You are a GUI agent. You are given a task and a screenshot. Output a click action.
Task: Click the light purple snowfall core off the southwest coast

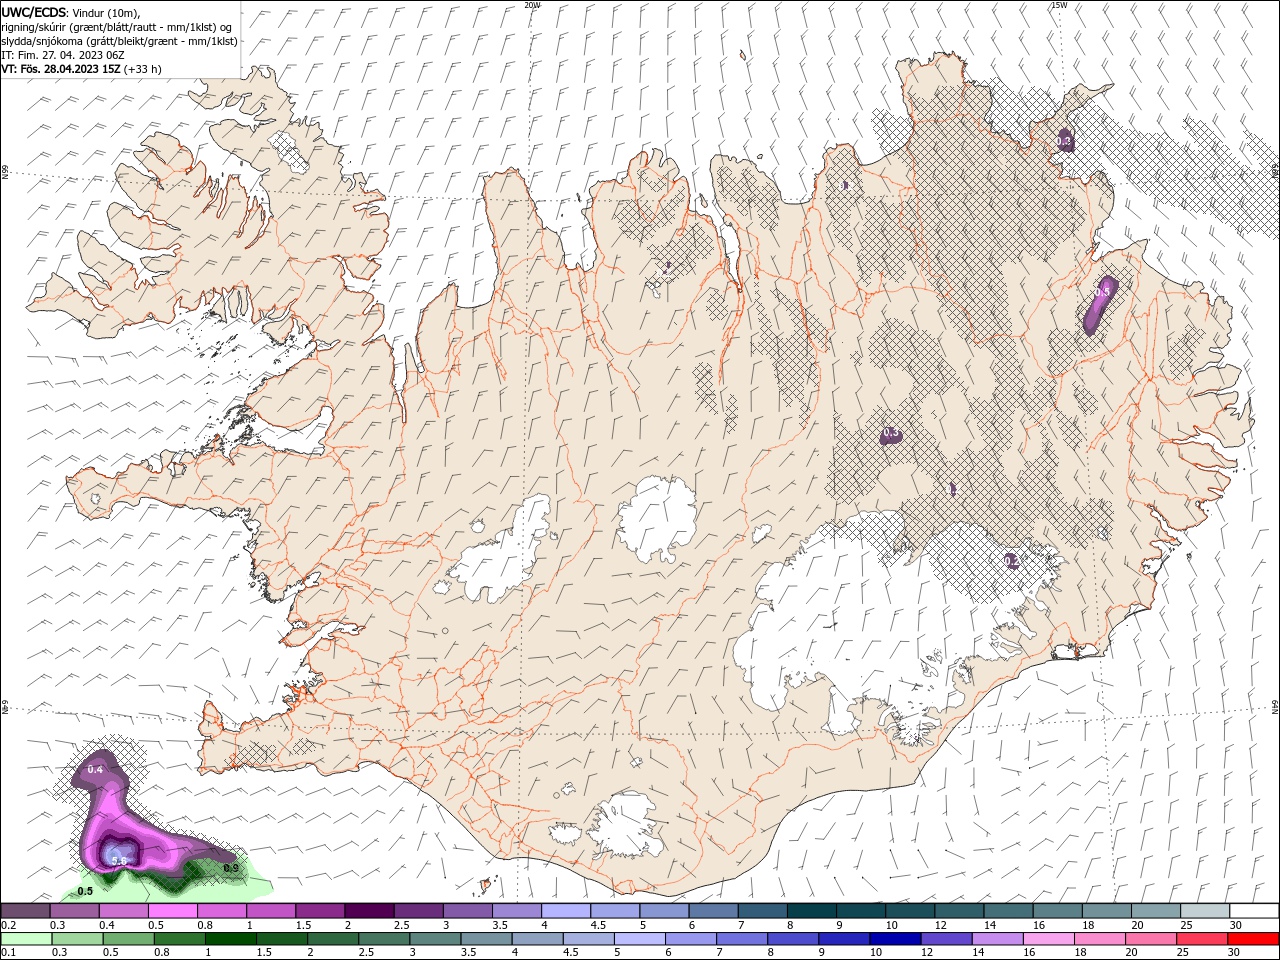117,854
